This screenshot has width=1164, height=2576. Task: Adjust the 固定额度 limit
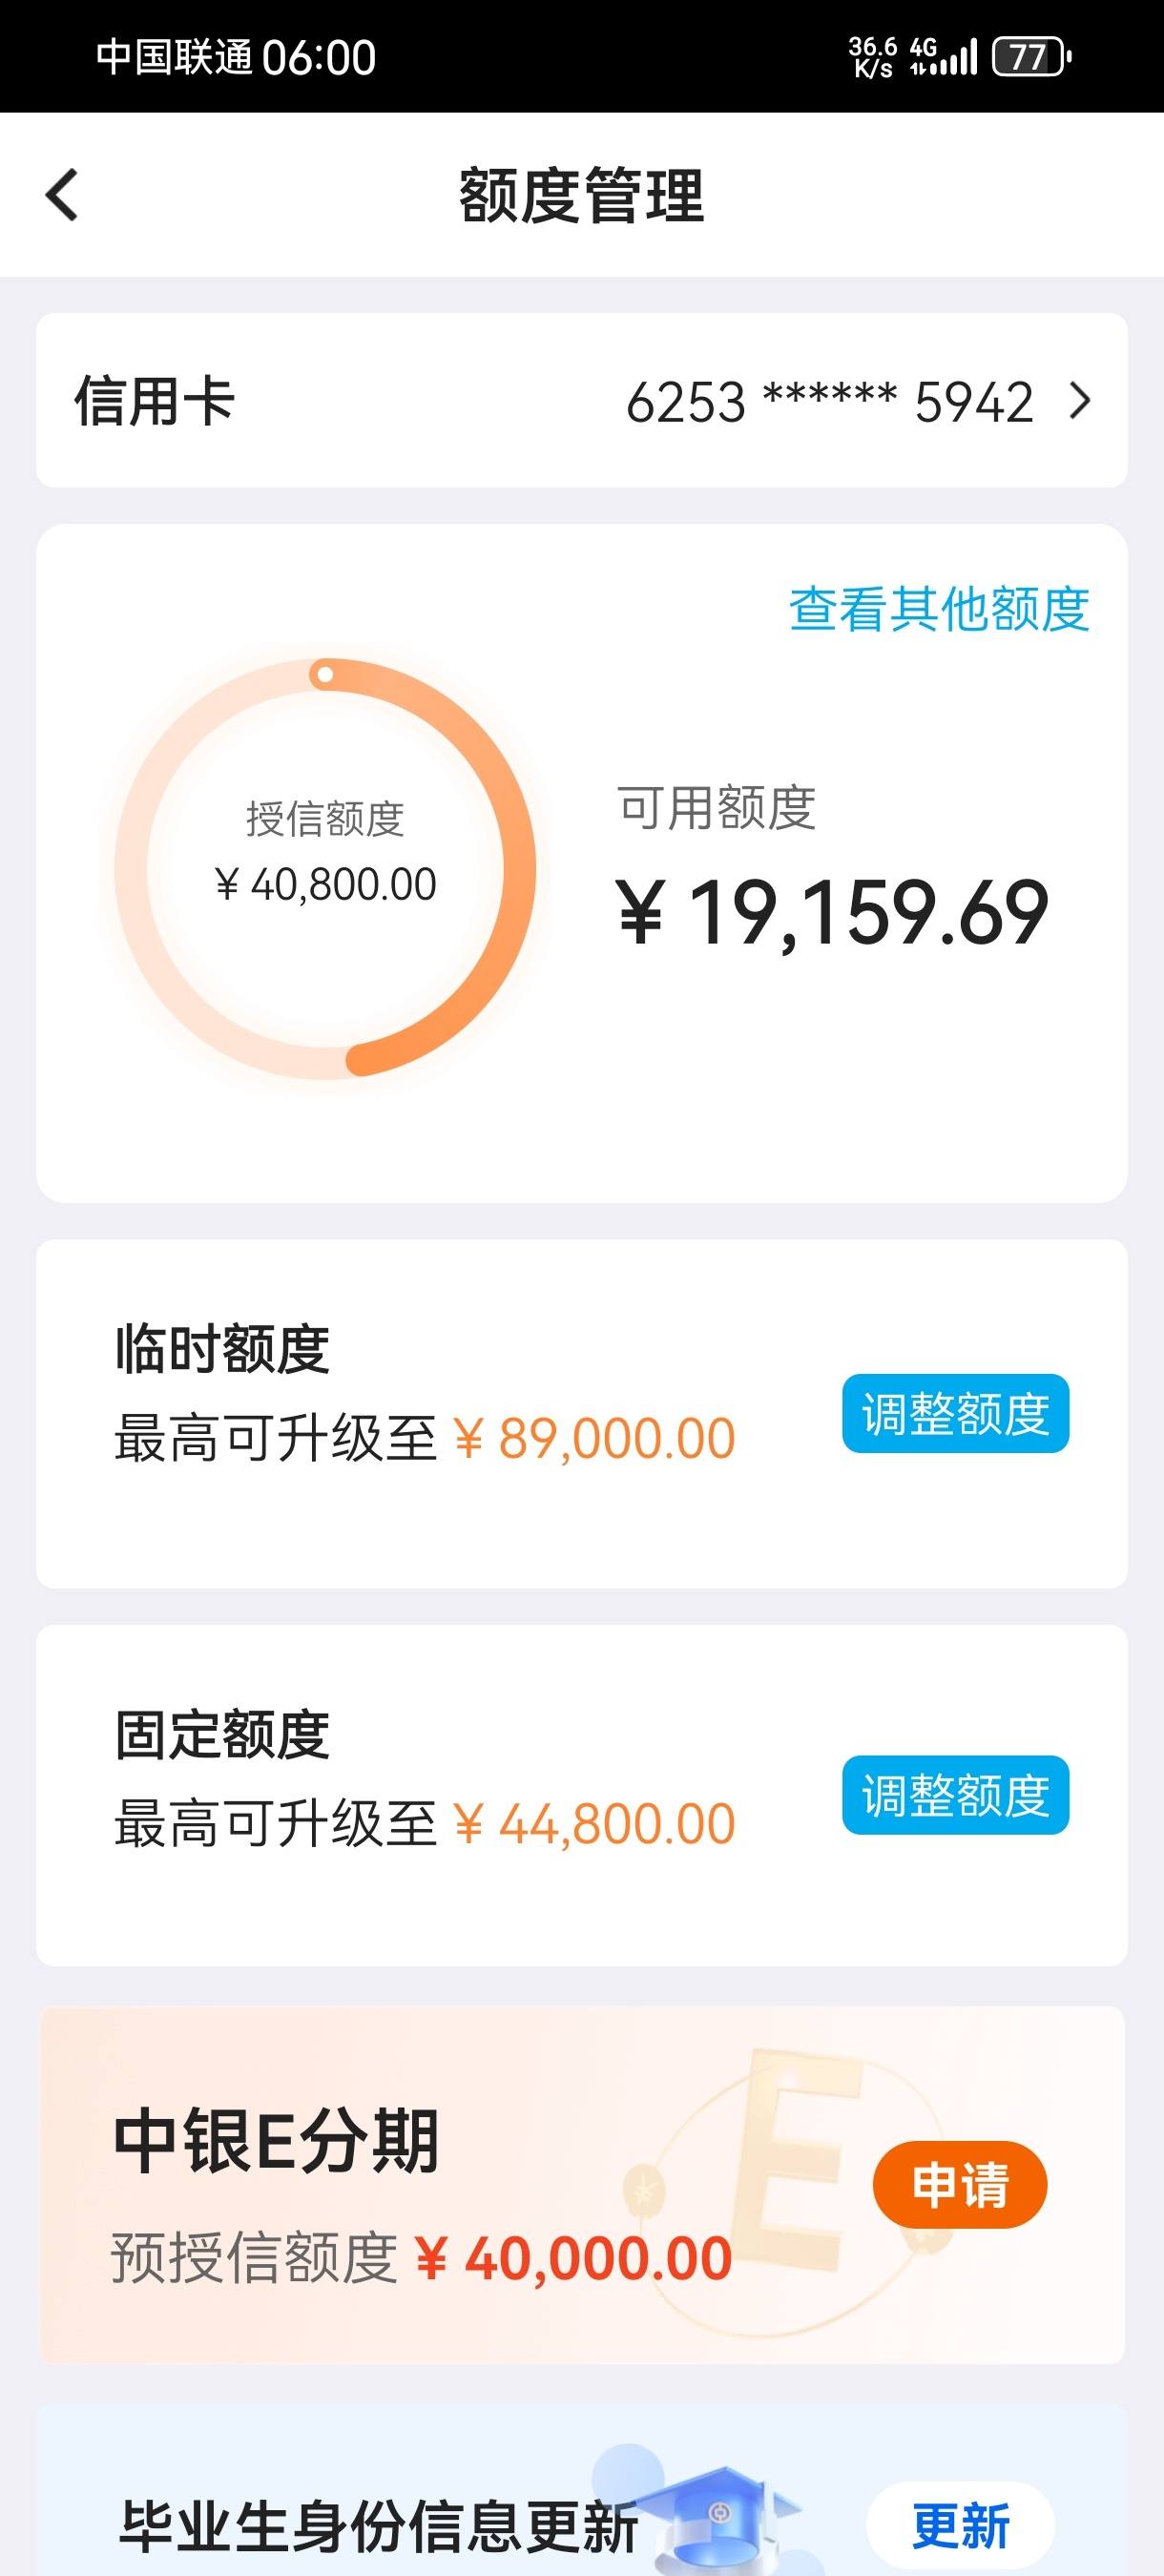(x=955, y=1795)
